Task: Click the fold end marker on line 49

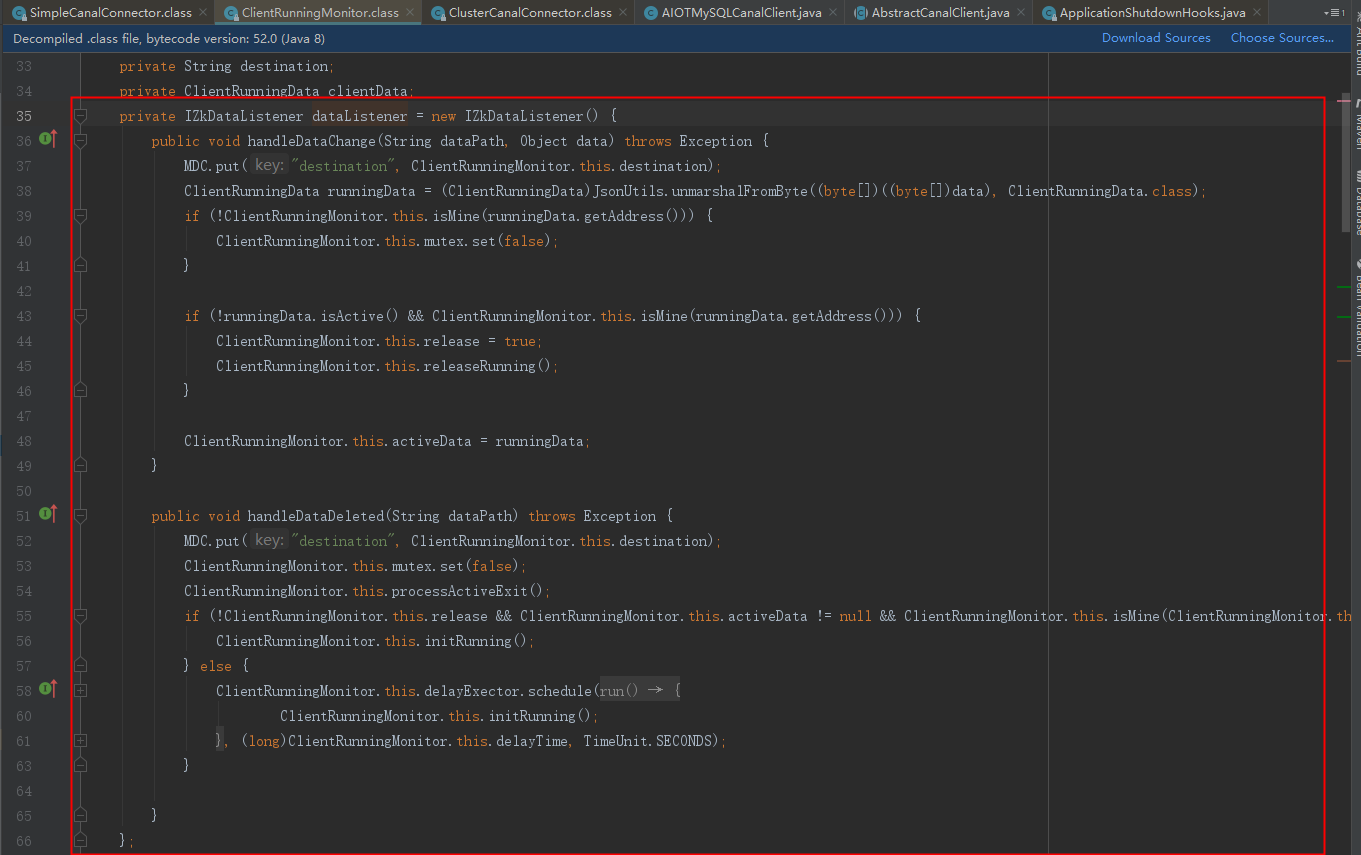Action: [x=81, y=466]
